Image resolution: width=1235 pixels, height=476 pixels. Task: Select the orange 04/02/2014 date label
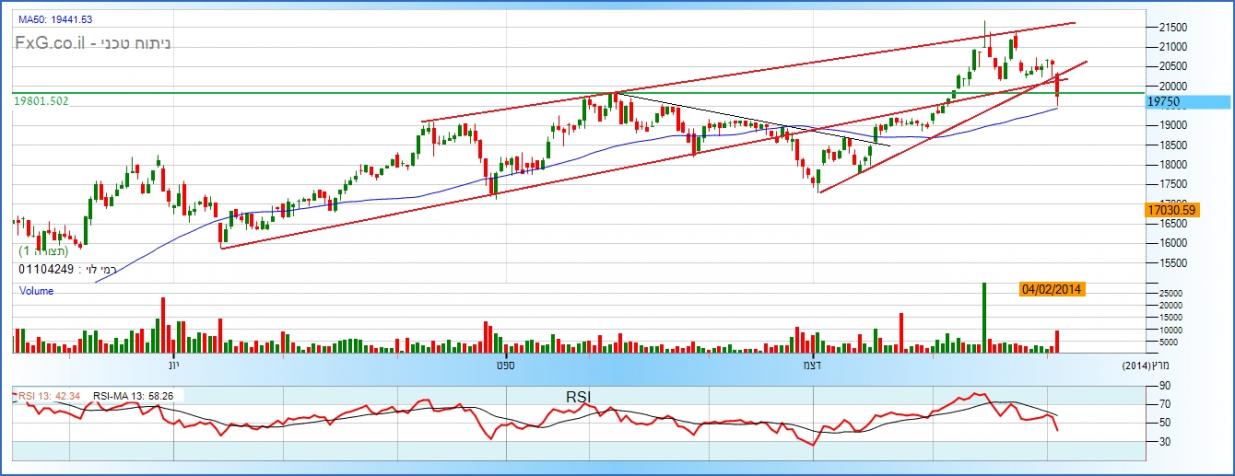pos(1052,289)
